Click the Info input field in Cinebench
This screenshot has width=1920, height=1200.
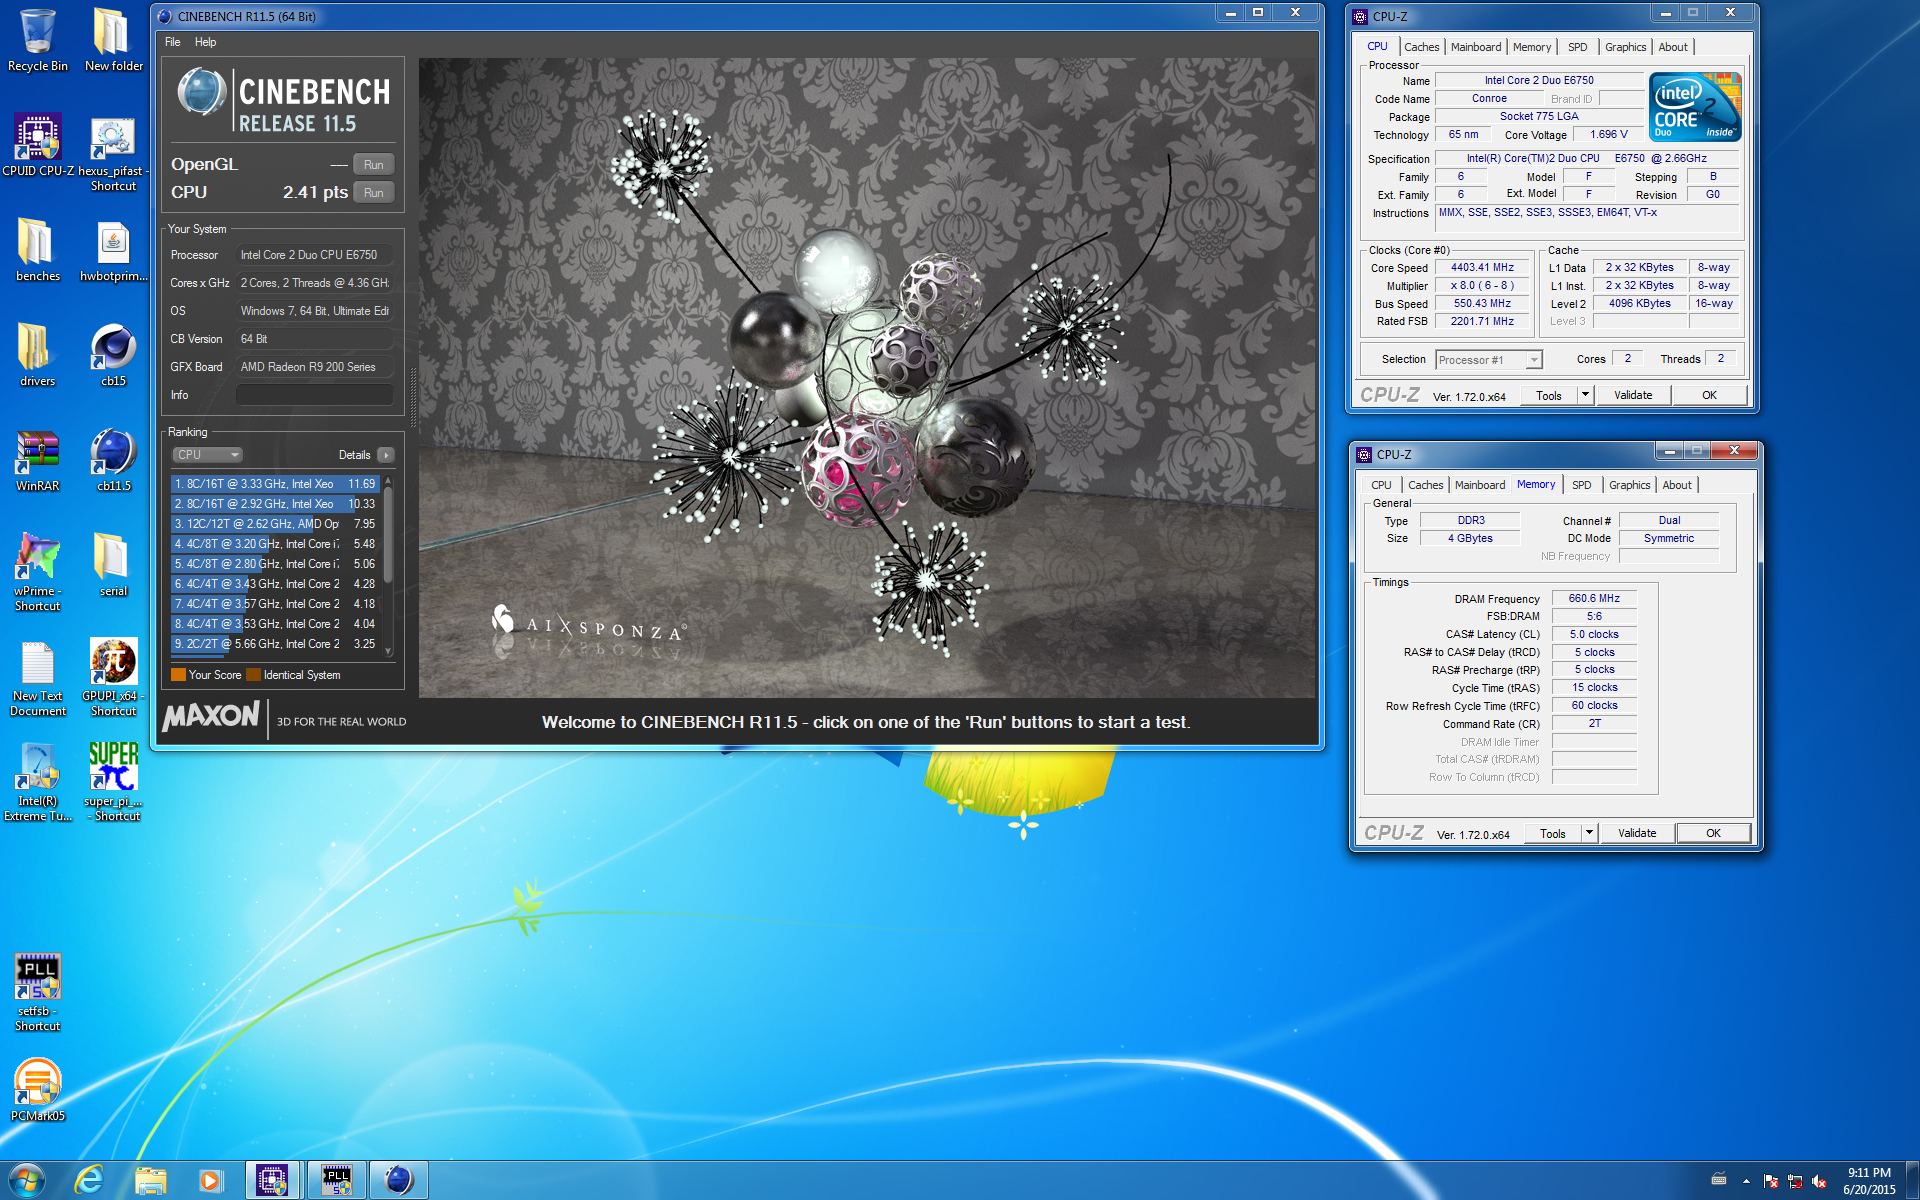tap(315, 395)
